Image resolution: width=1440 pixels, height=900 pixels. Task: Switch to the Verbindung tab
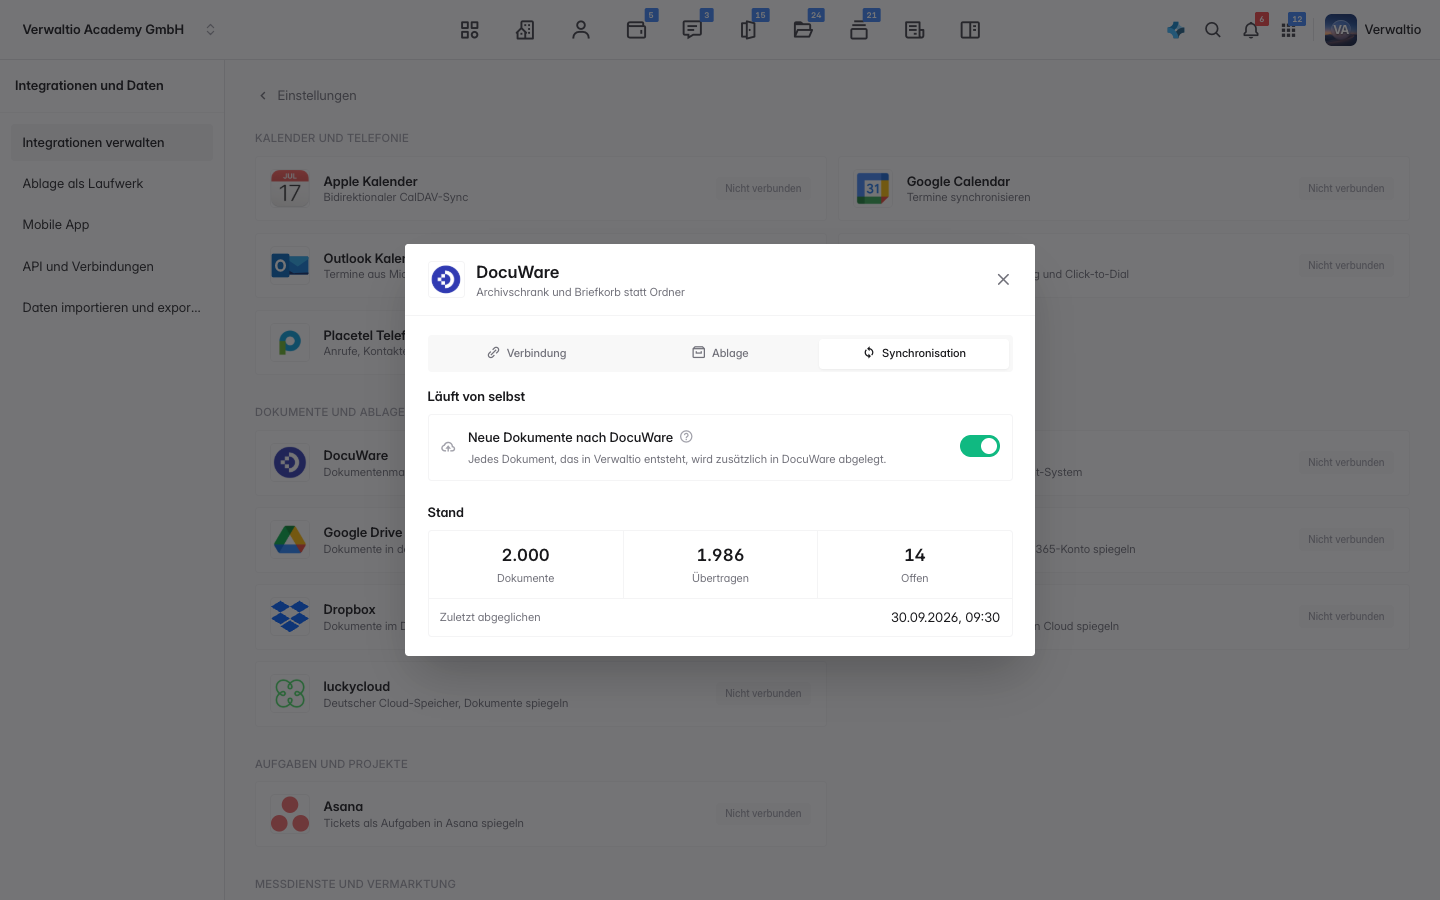[527, 353]
